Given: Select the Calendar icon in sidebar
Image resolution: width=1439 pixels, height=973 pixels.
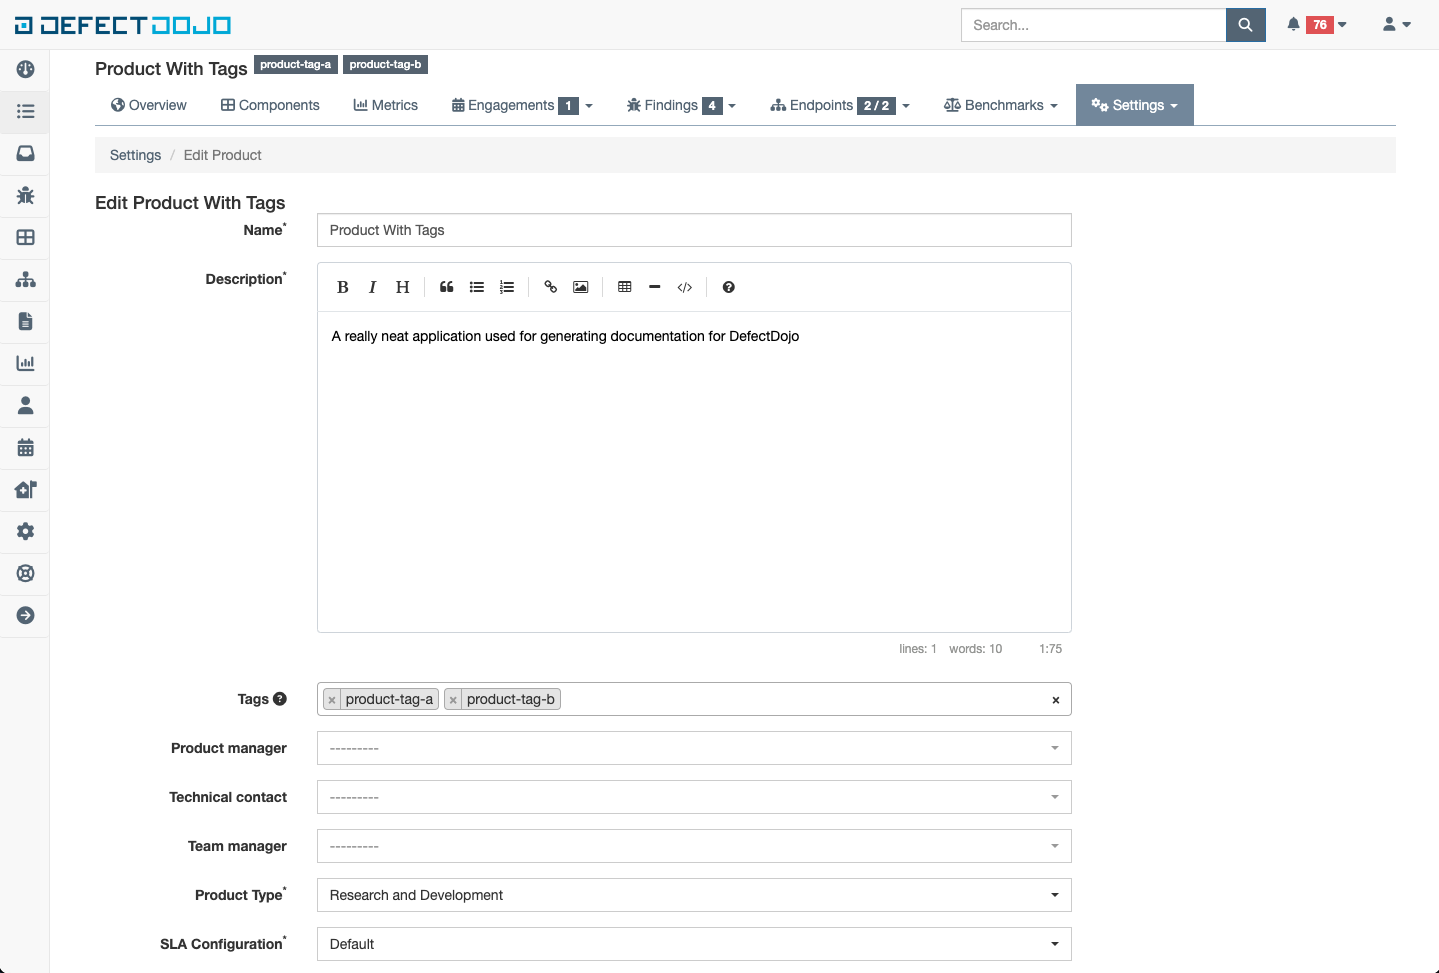Looking at the screenshot, I should pyautogui.click(x=24, y=447).
